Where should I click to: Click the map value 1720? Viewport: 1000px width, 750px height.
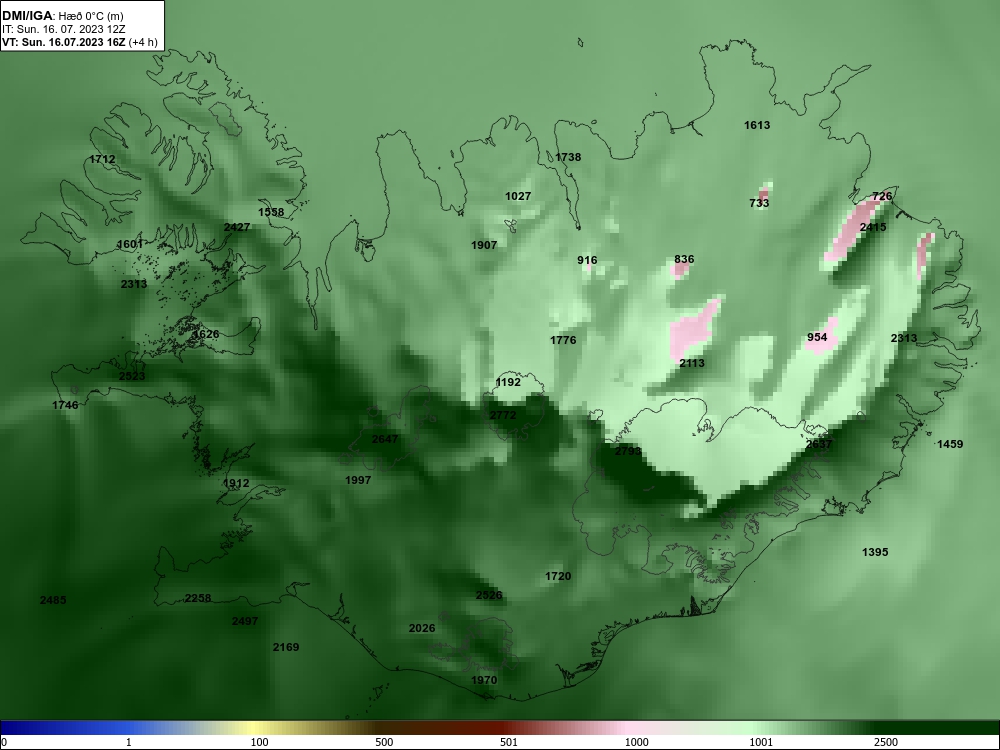click(x=558, y=577)
